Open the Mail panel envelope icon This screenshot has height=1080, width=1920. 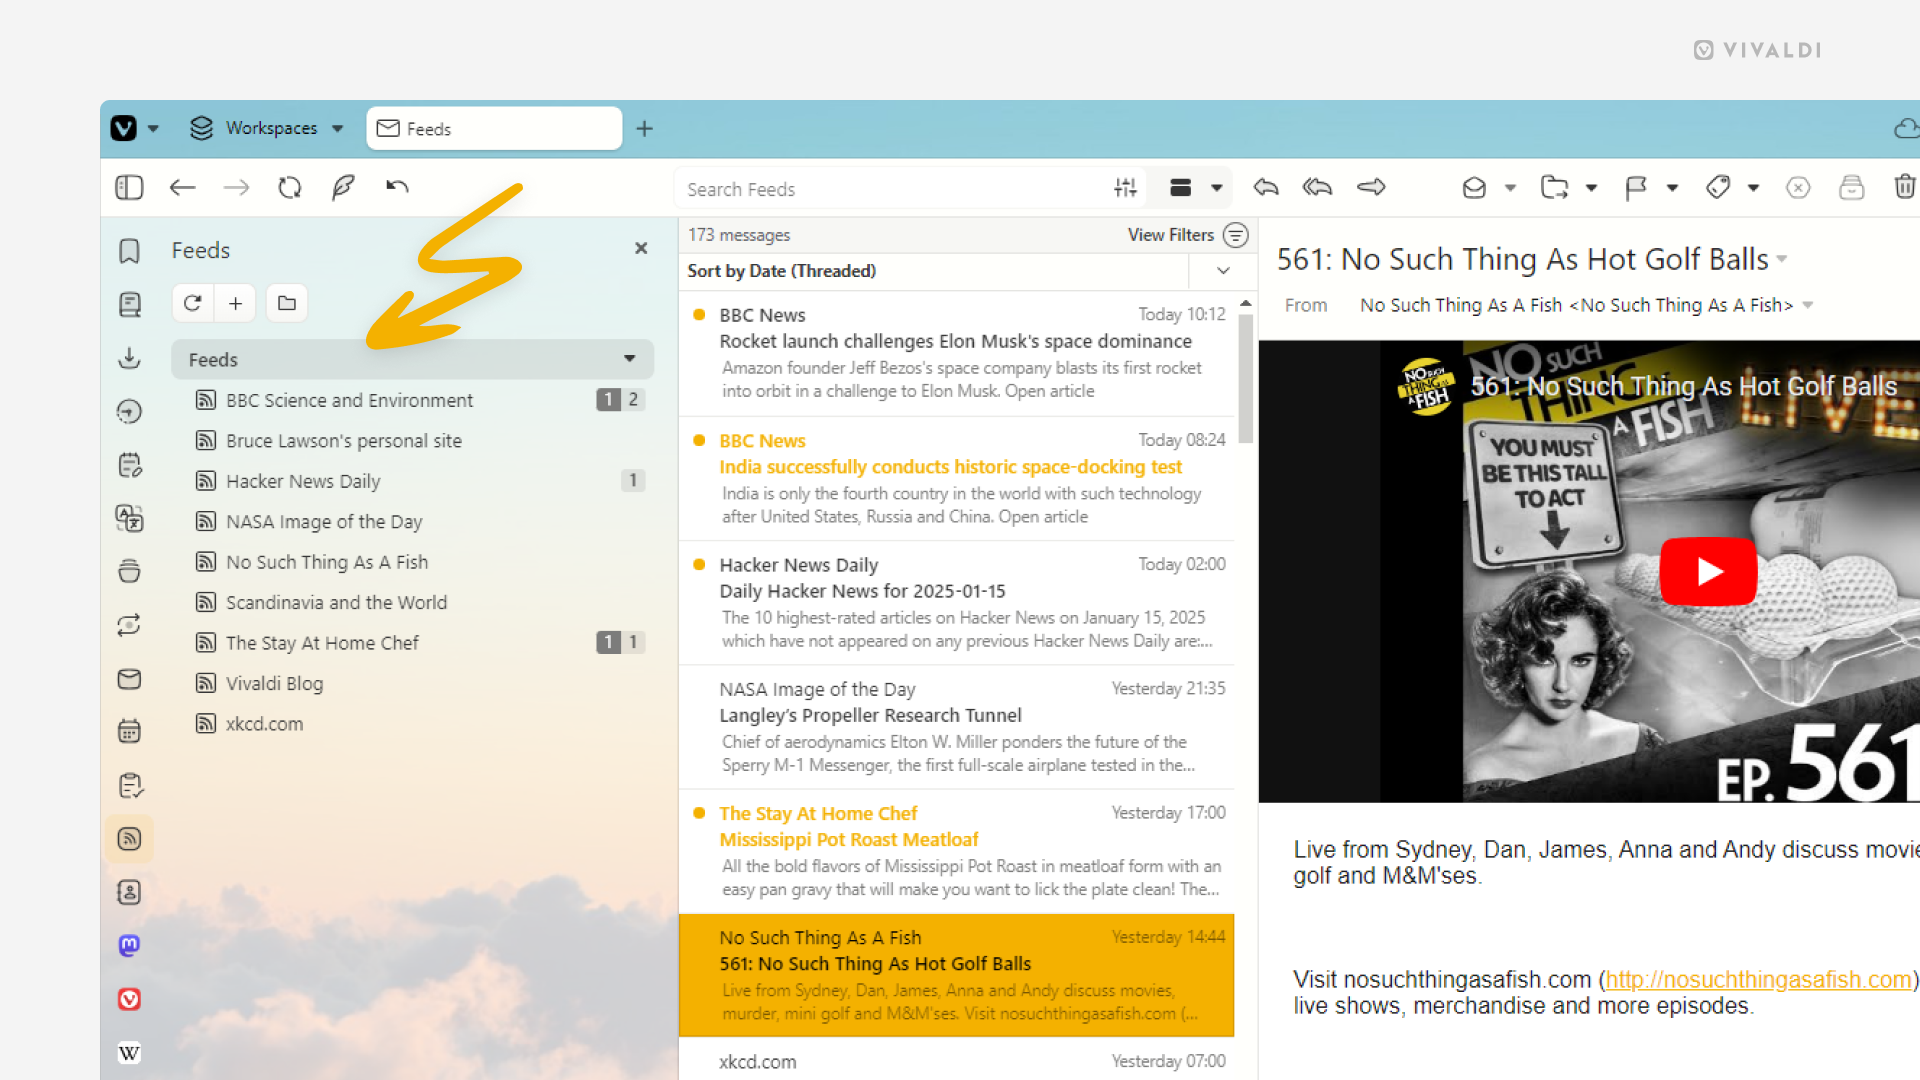pos(129,679)
